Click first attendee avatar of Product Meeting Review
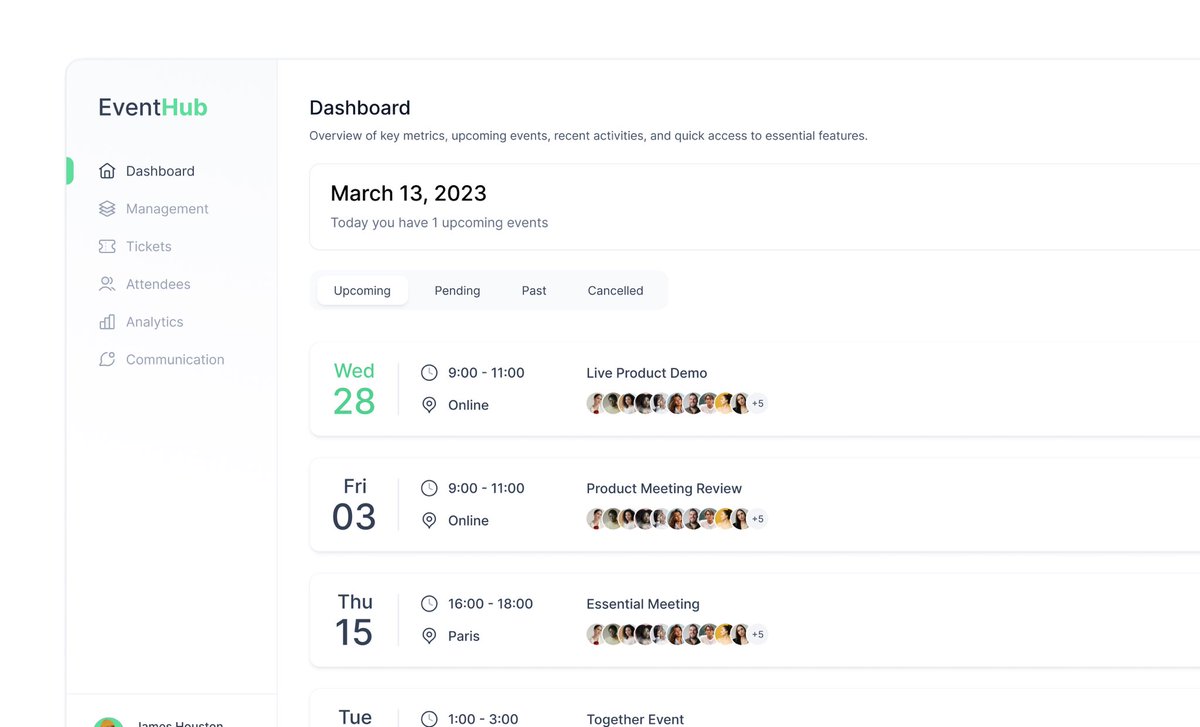Image resolution: width=1200 pixels, height=727 pixels. (x=597, y=519)
